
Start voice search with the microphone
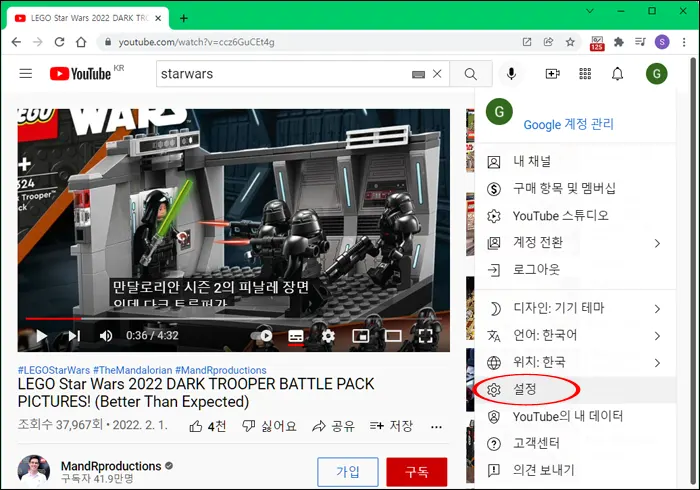[x=512, y=74]
